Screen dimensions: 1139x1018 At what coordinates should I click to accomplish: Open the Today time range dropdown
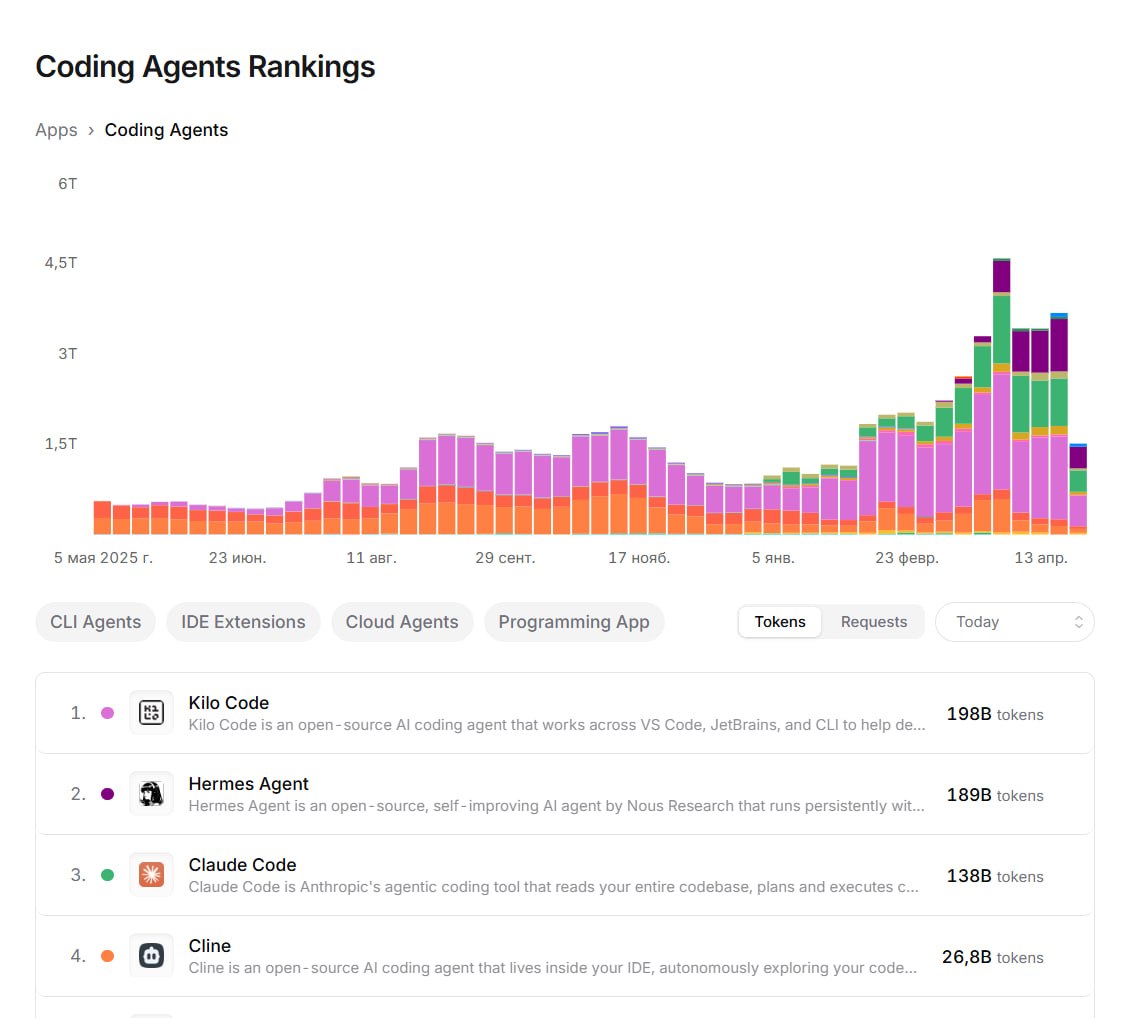click(x=1014, y=622)
